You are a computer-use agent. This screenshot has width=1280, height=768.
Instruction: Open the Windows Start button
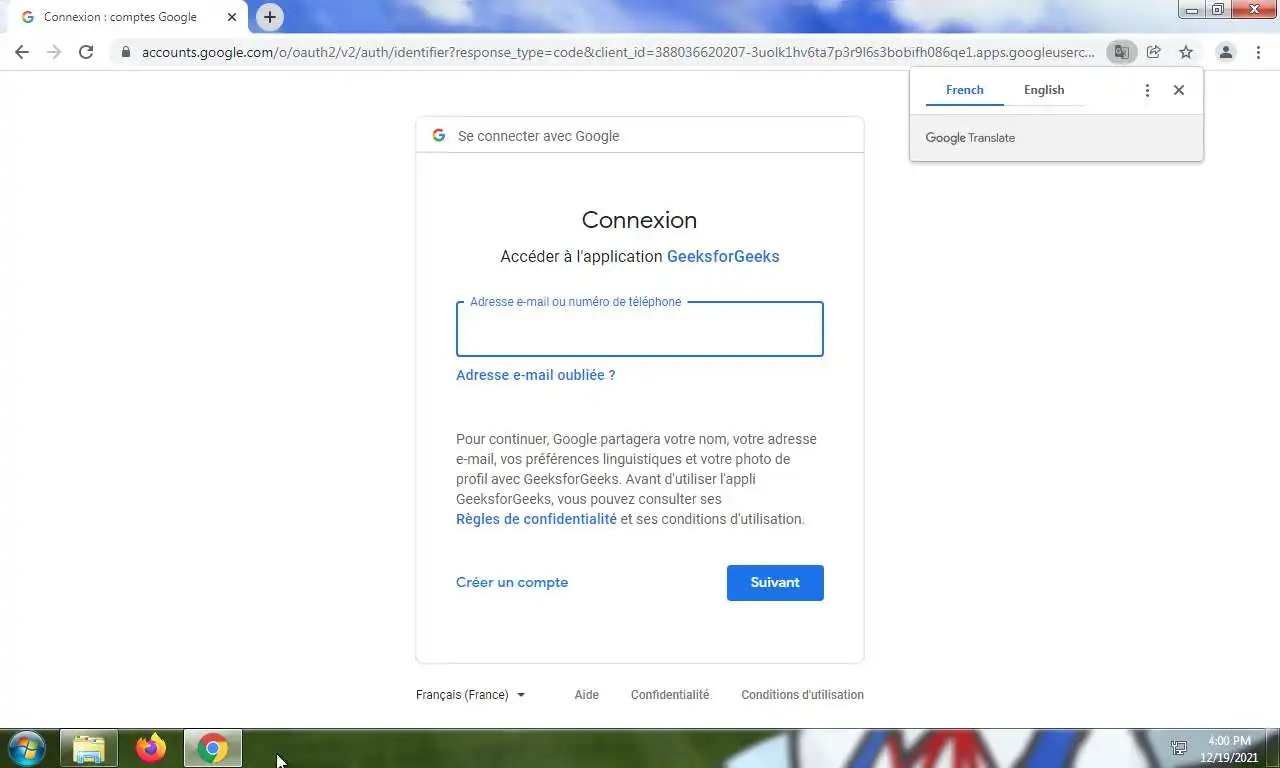(x=27, y=748)
